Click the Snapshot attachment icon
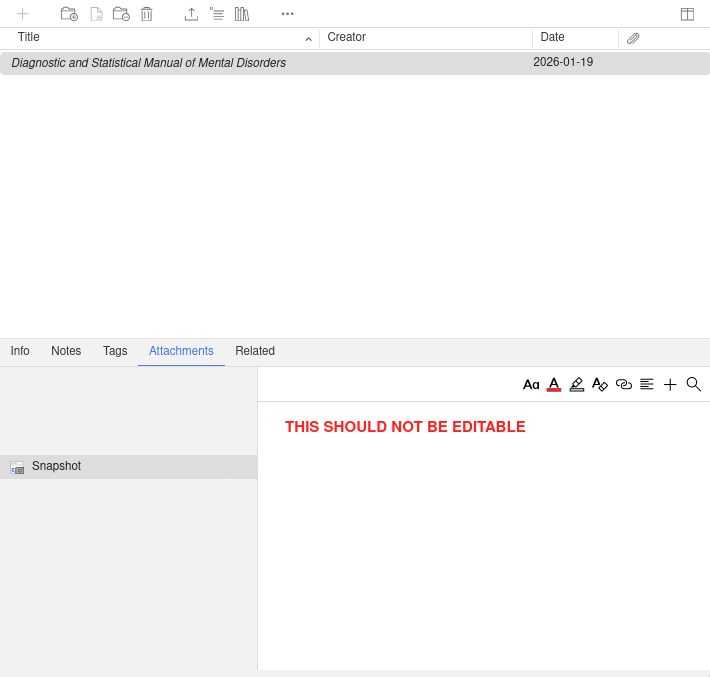The width and height of the screenshot is (710, 677). pos(17,467)
